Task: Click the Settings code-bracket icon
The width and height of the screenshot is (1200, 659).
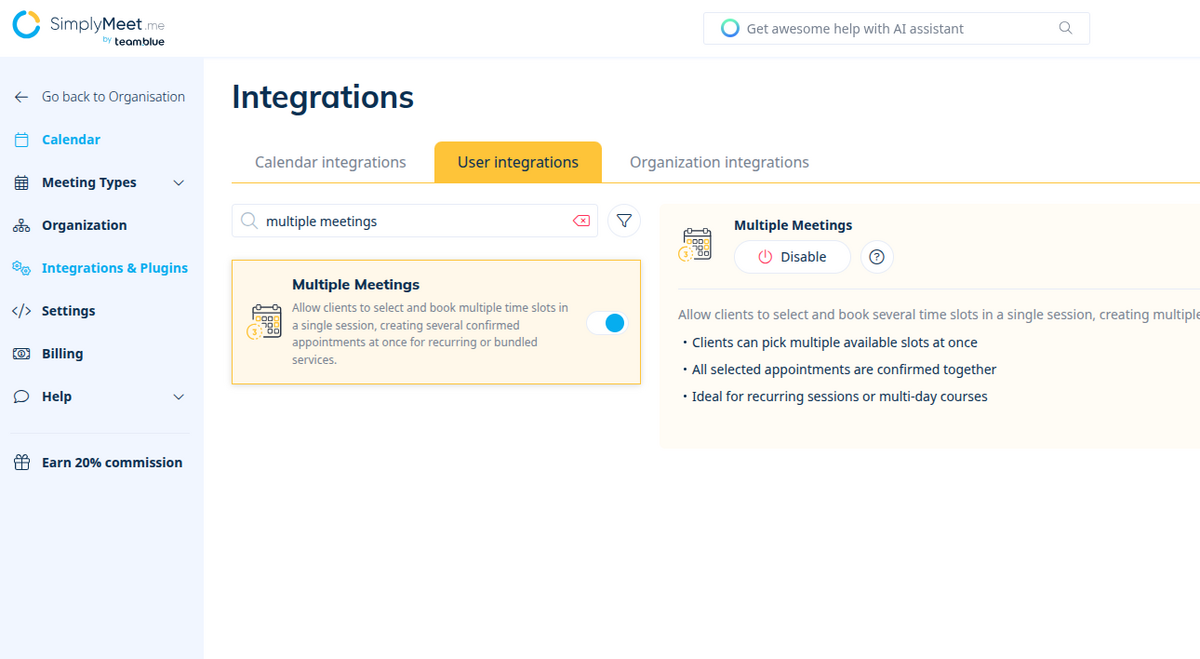Action: tap(21, 311)
